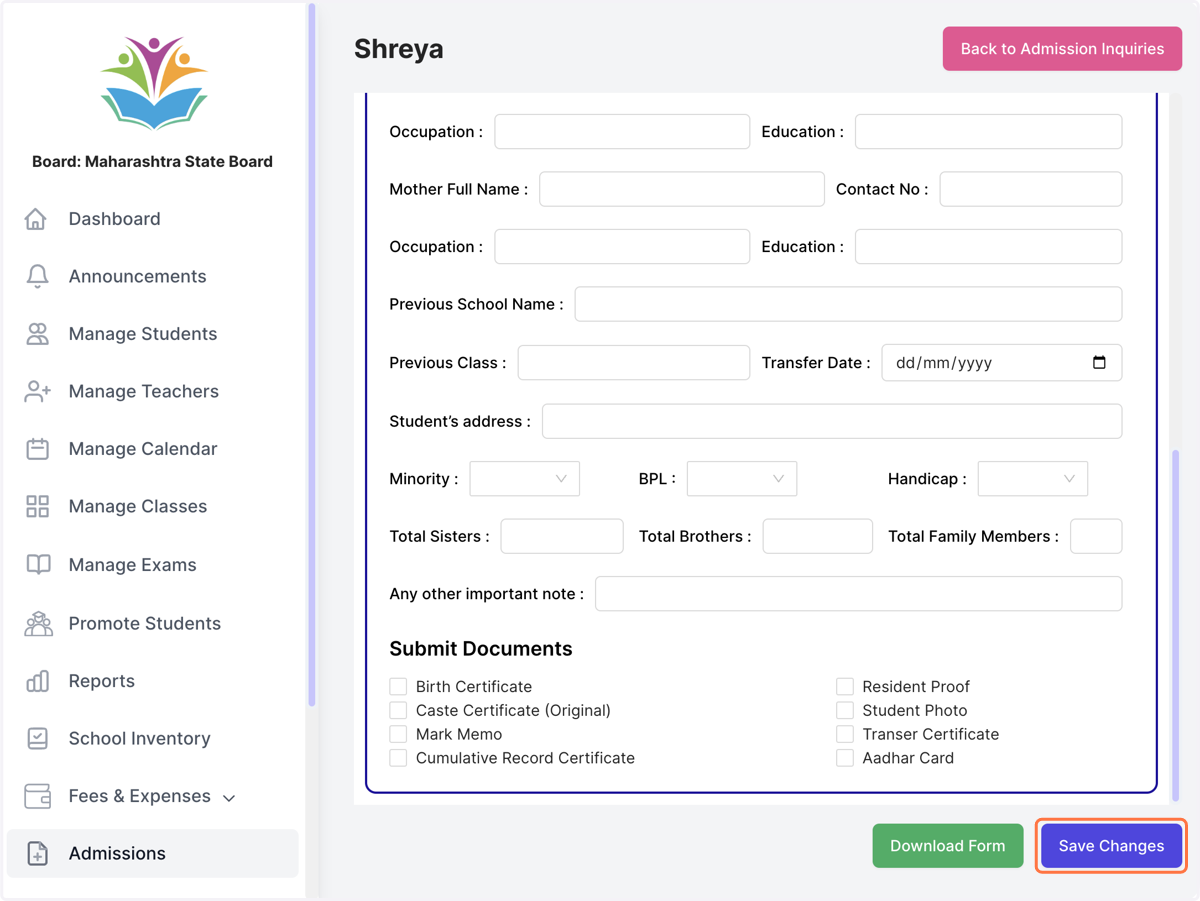Click the Manage Students people icon

37,334
